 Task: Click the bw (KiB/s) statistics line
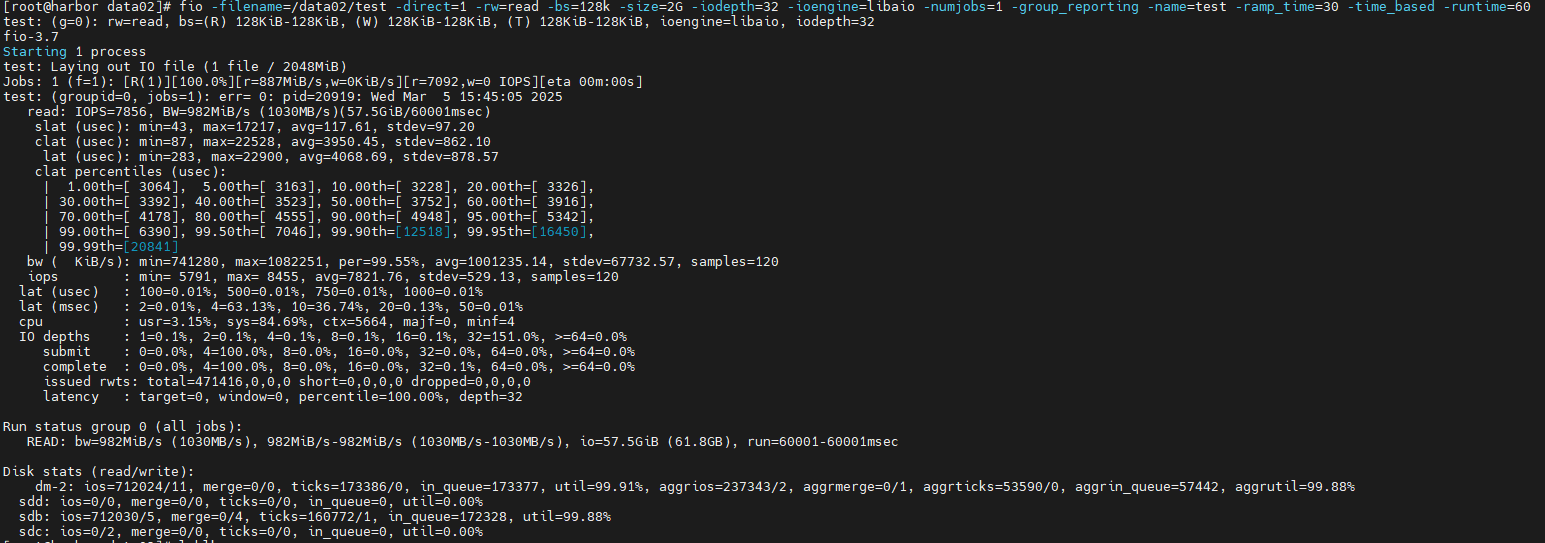coord(403,262)
